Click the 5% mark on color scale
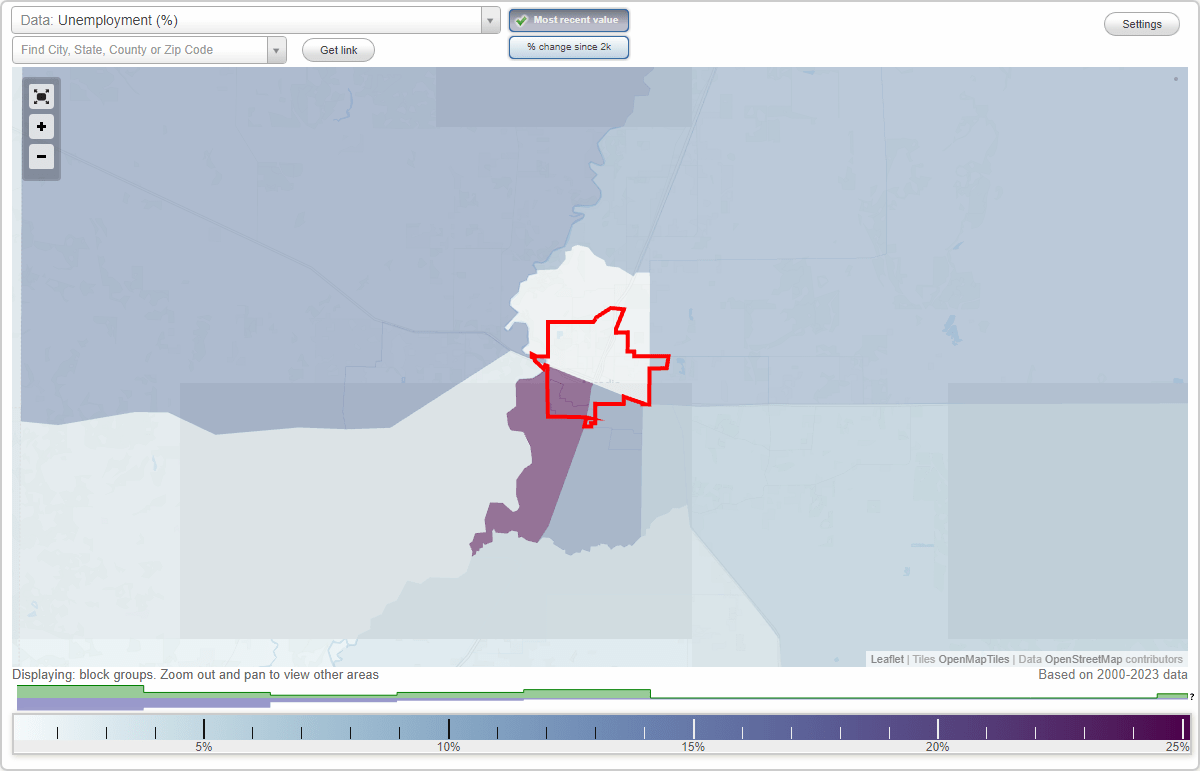 204,746
